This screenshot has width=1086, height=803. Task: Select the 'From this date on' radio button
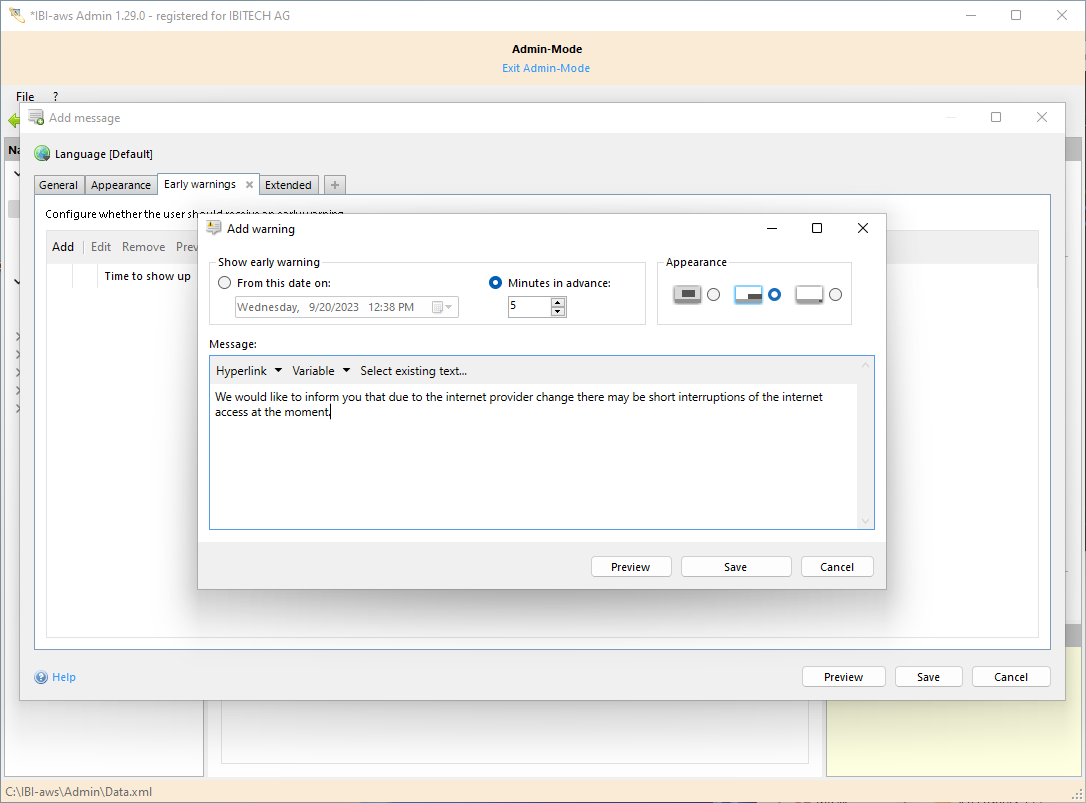coord(224,283)
